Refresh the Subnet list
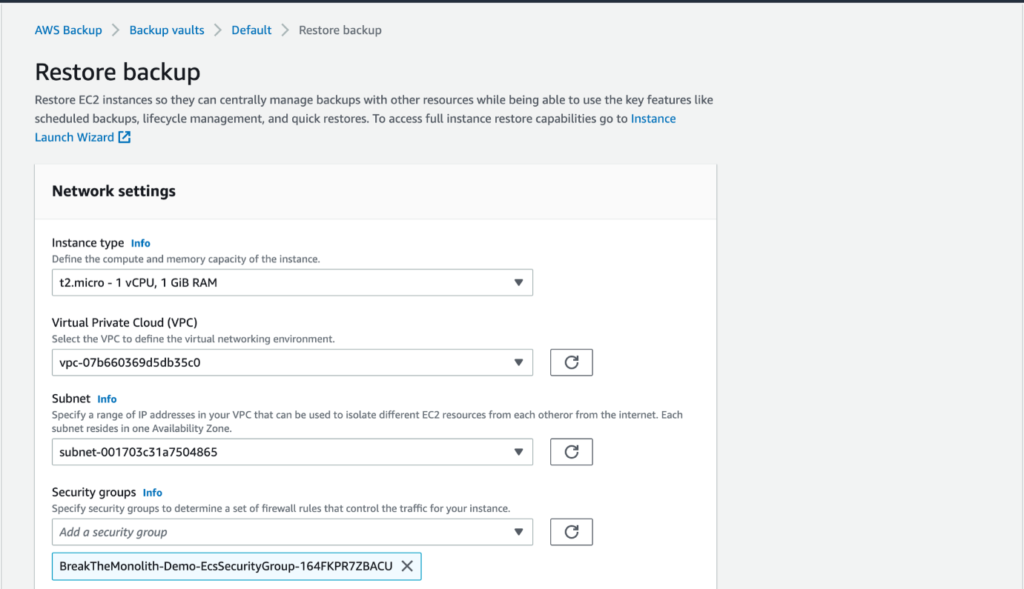 [x=571, y=452]
